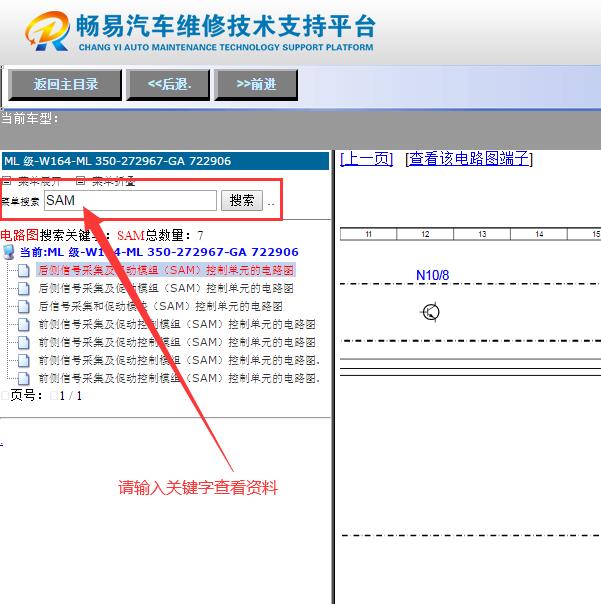Click the 搜索 search button
Screen dimensions: 601x604
click(242, 200)
